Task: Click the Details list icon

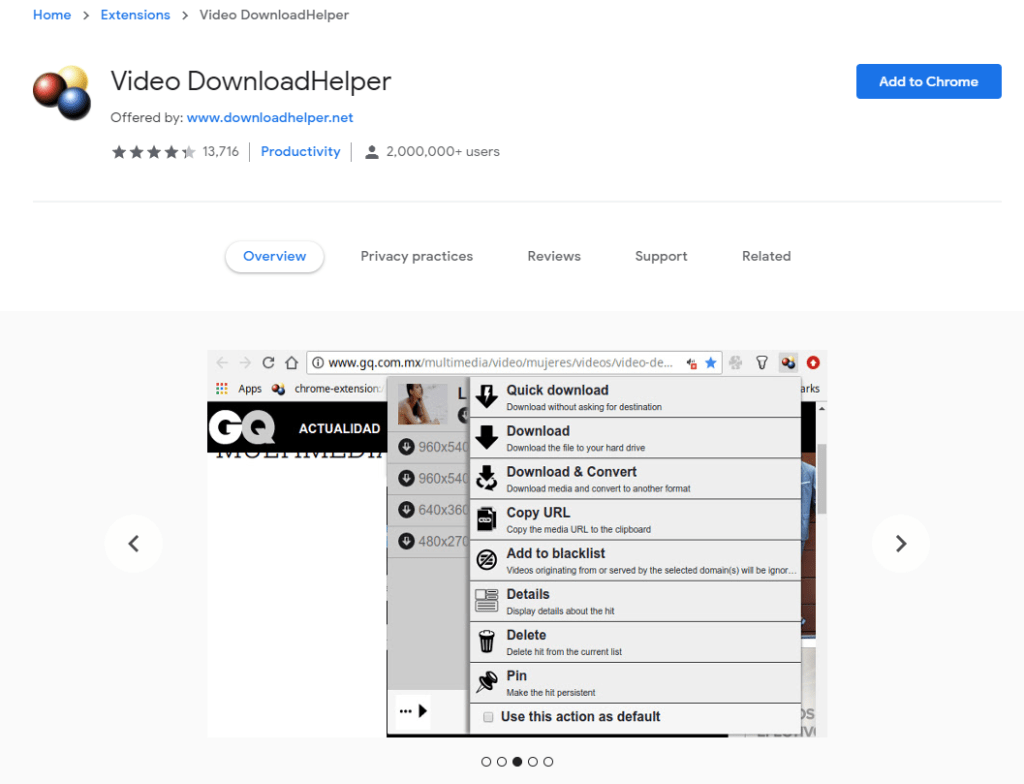Action: click(487, 600)
